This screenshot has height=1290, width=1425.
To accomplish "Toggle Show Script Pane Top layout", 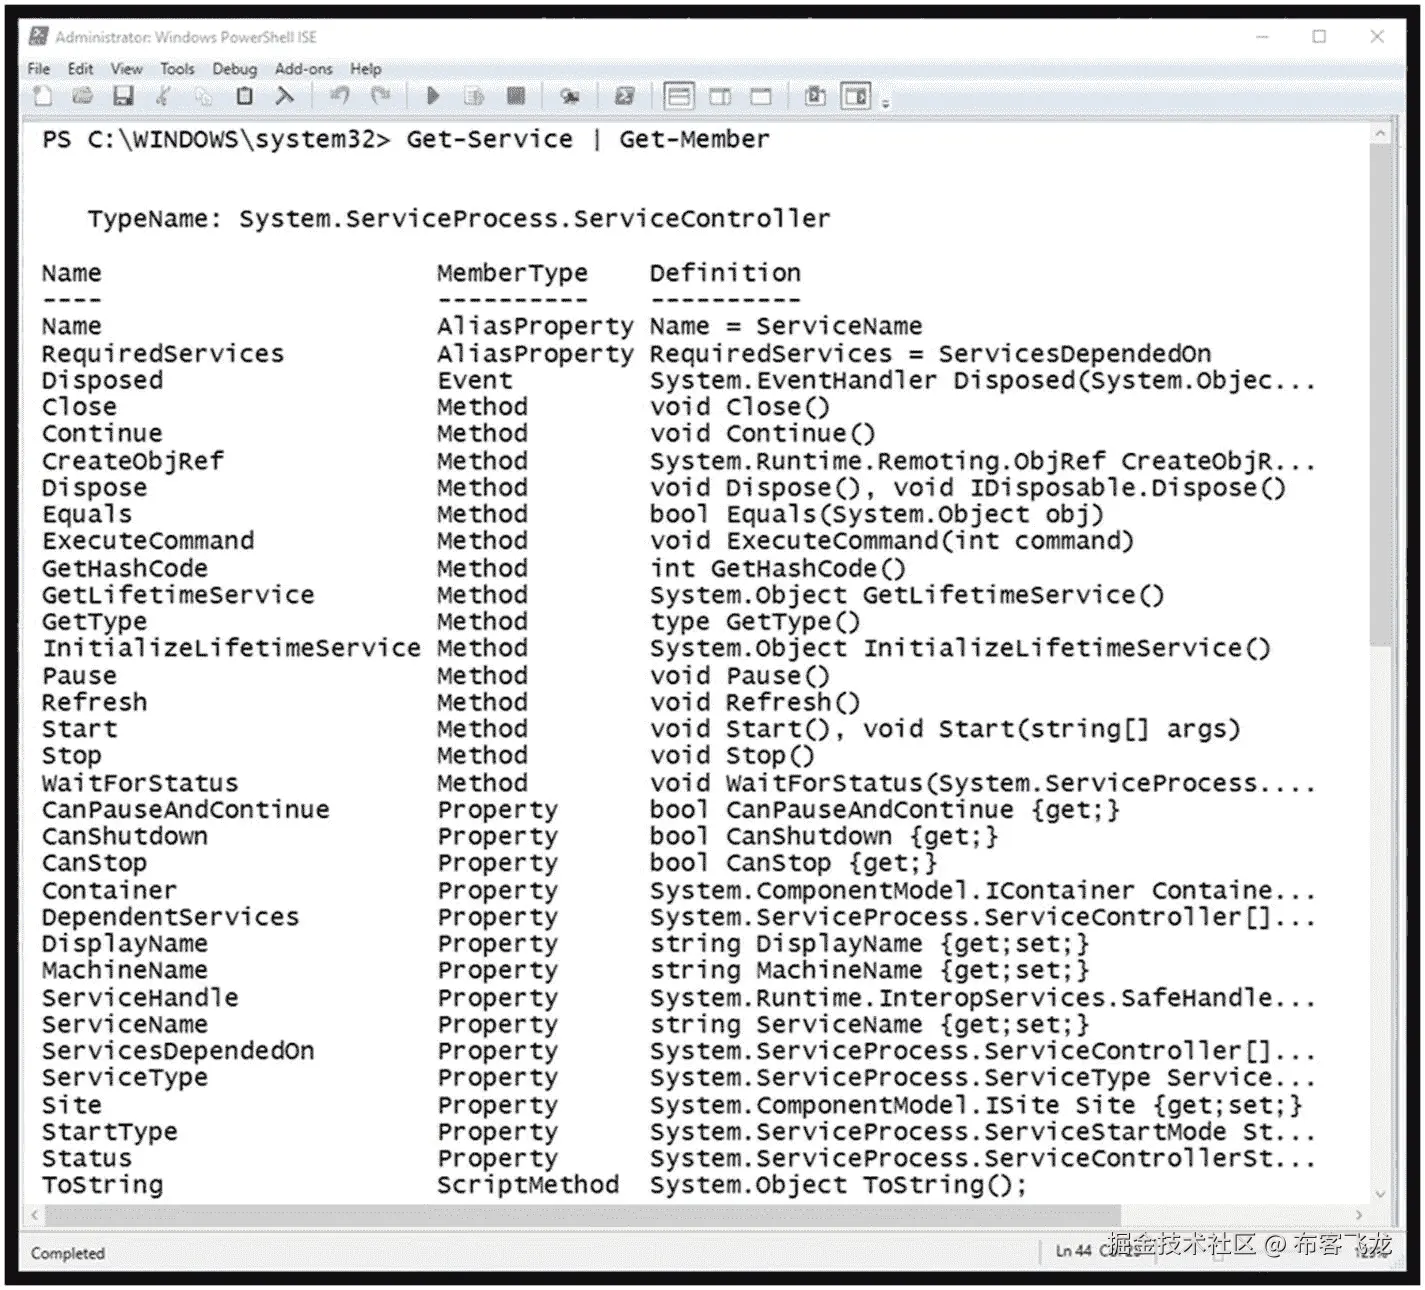I will (x=679, y=96).
